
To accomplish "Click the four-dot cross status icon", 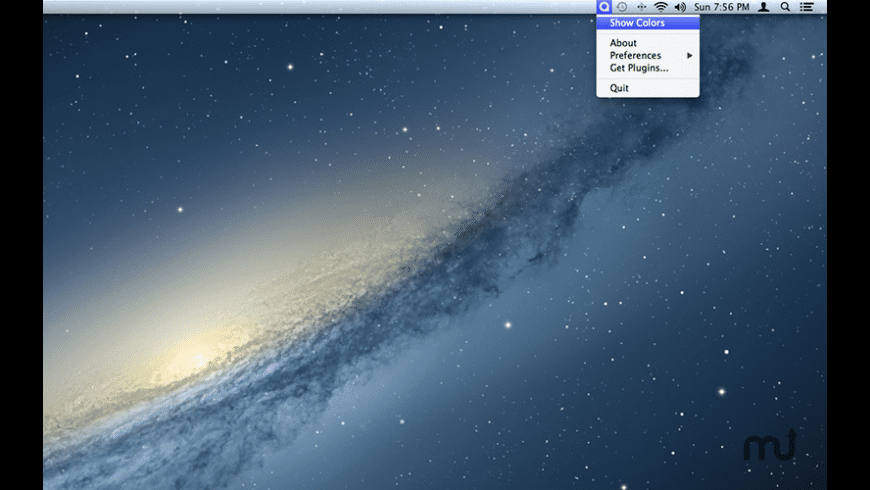I will click(641, 6).
